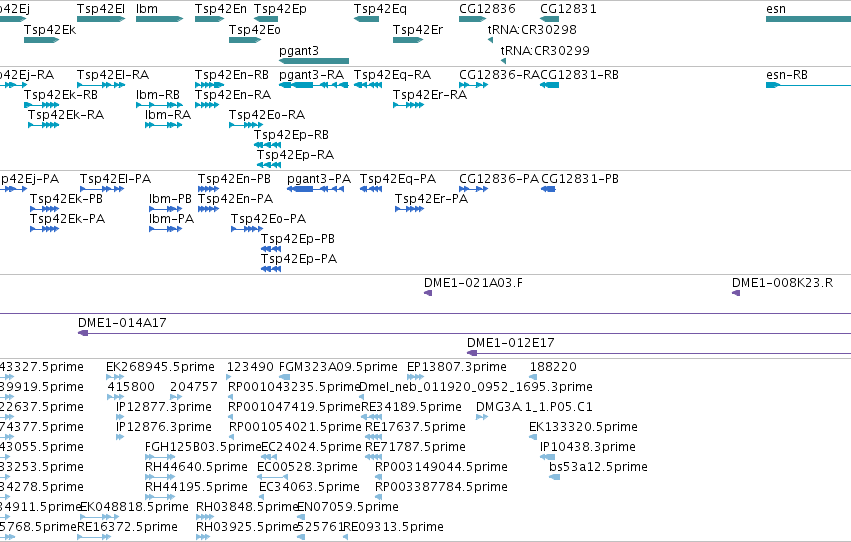This screenshot has width=851, height=542.
Task: Select EST RE34189.5prime
Action: click(x=372, y=417)
